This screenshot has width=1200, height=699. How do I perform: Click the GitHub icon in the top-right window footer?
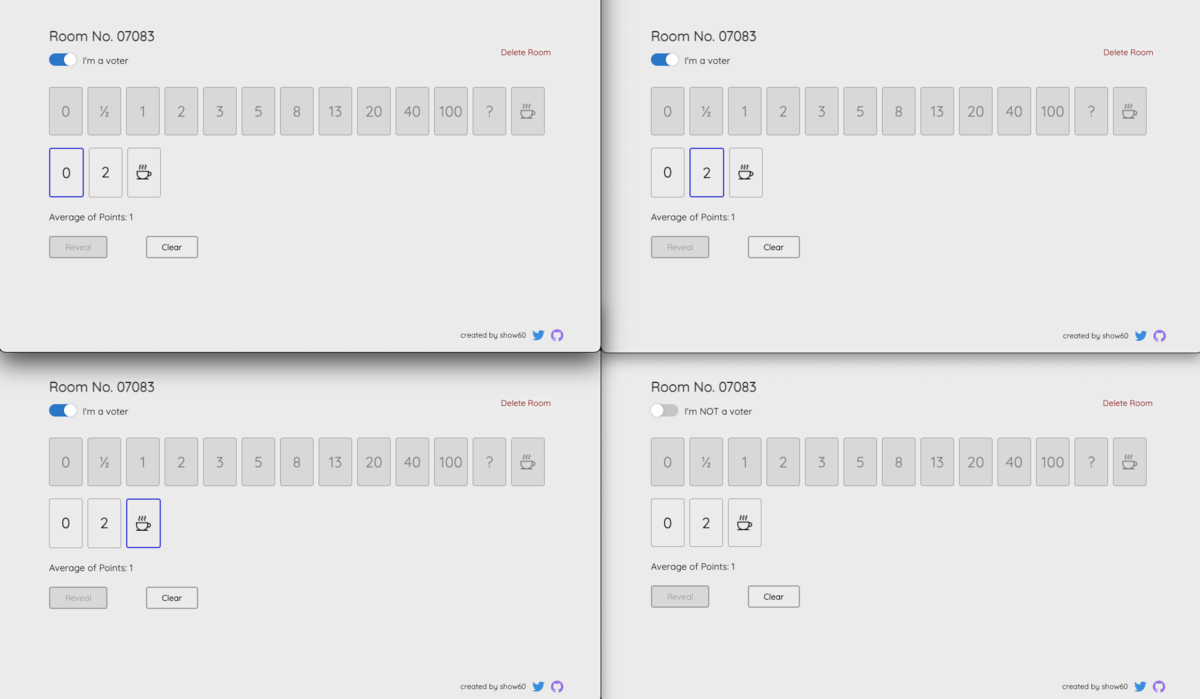click(x=1159, y=336)
